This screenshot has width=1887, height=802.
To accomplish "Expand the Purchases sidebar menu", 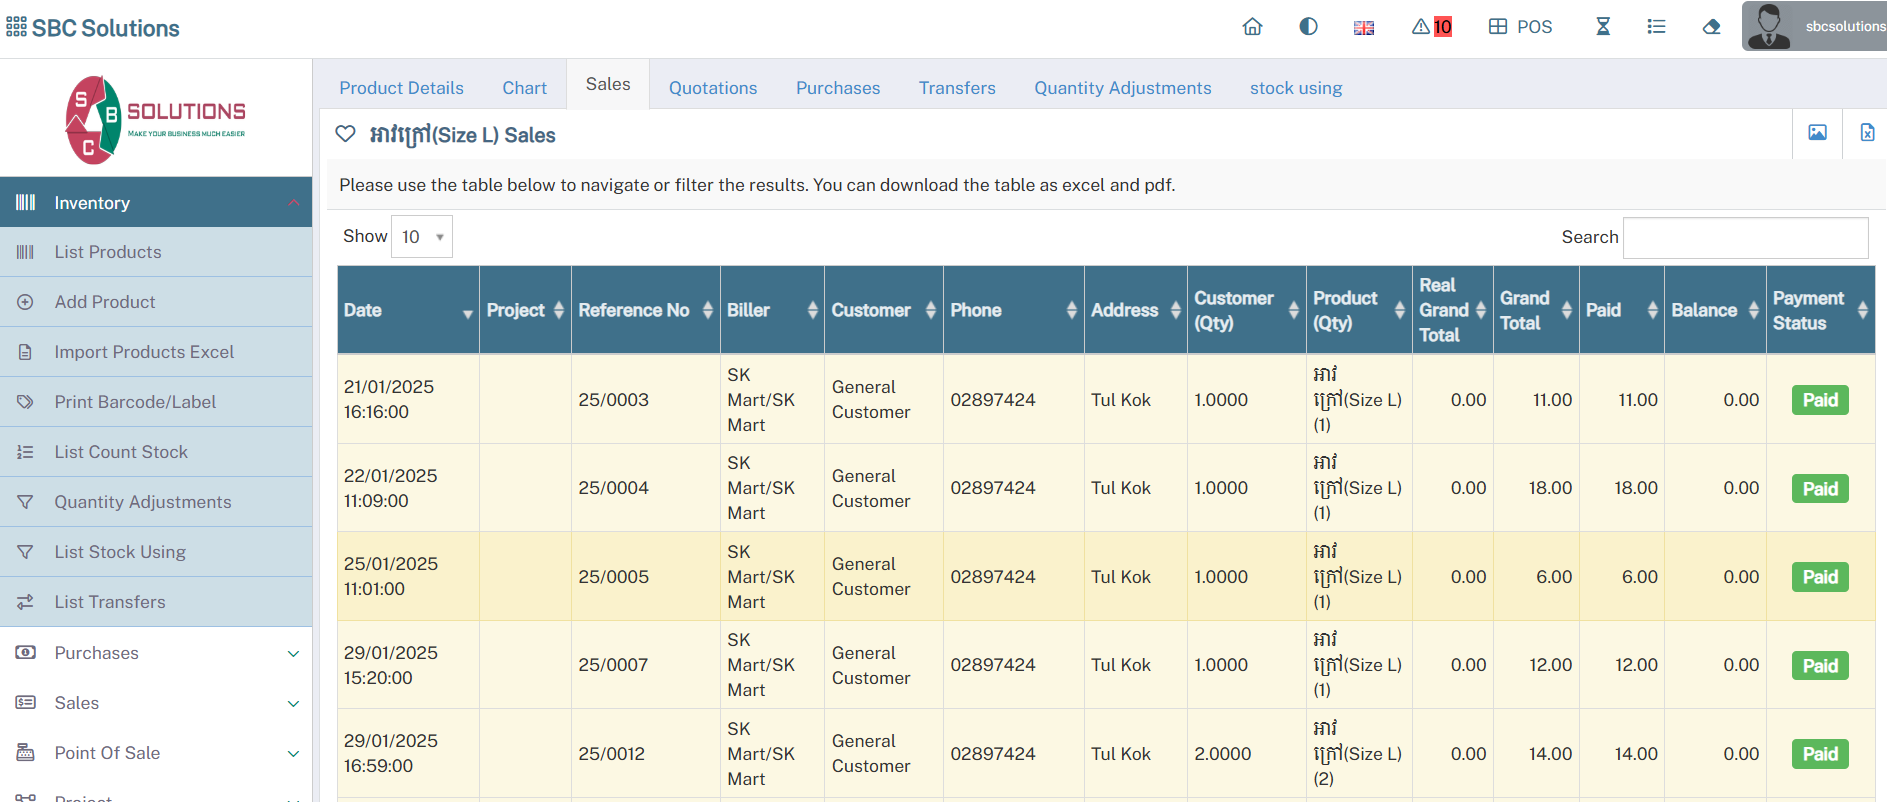I will [156, 653].
